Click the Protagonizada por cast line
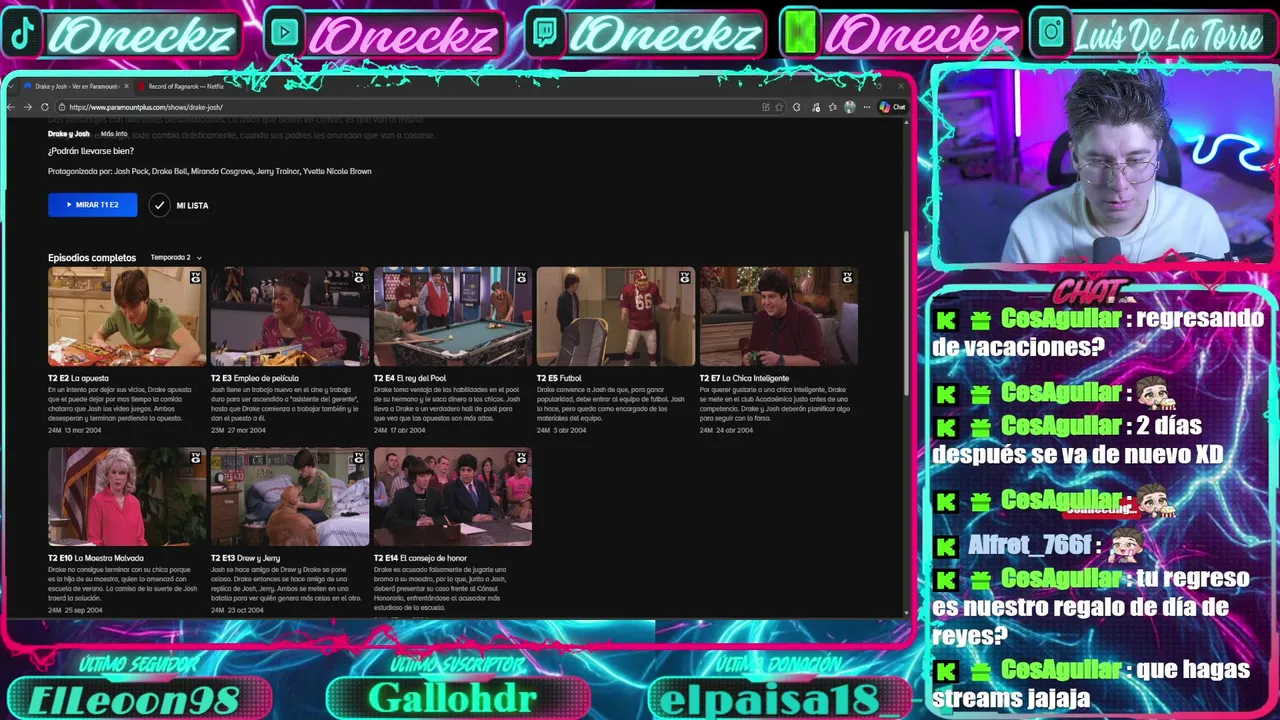Image resolution: width=1280 pixels, height=720 pixels. point(210,171)
